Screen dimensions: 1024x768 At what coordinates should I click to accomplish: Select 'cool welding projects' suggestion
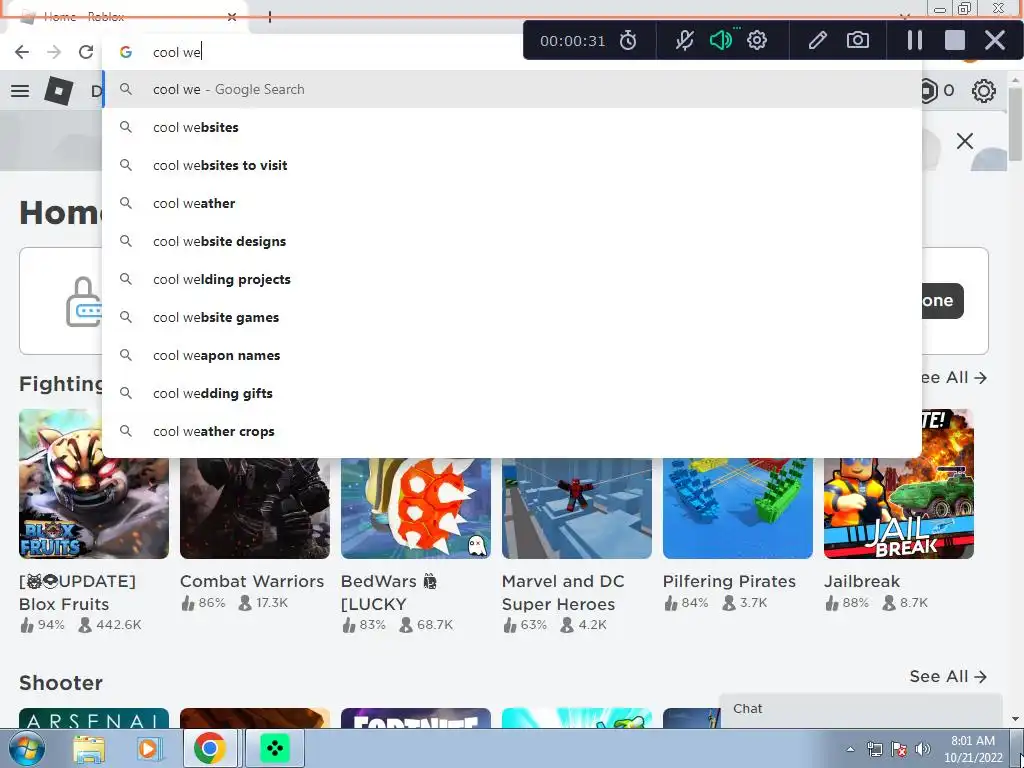click(512, 280)
